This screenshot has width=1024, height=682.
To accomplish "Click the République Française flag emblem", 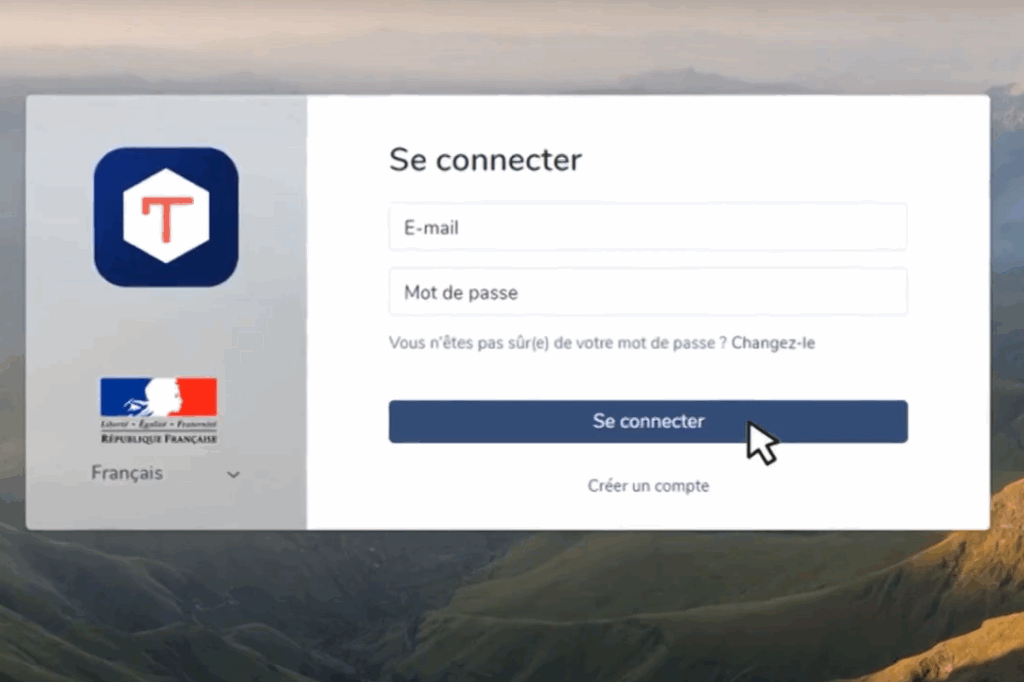I will [159, 411].
